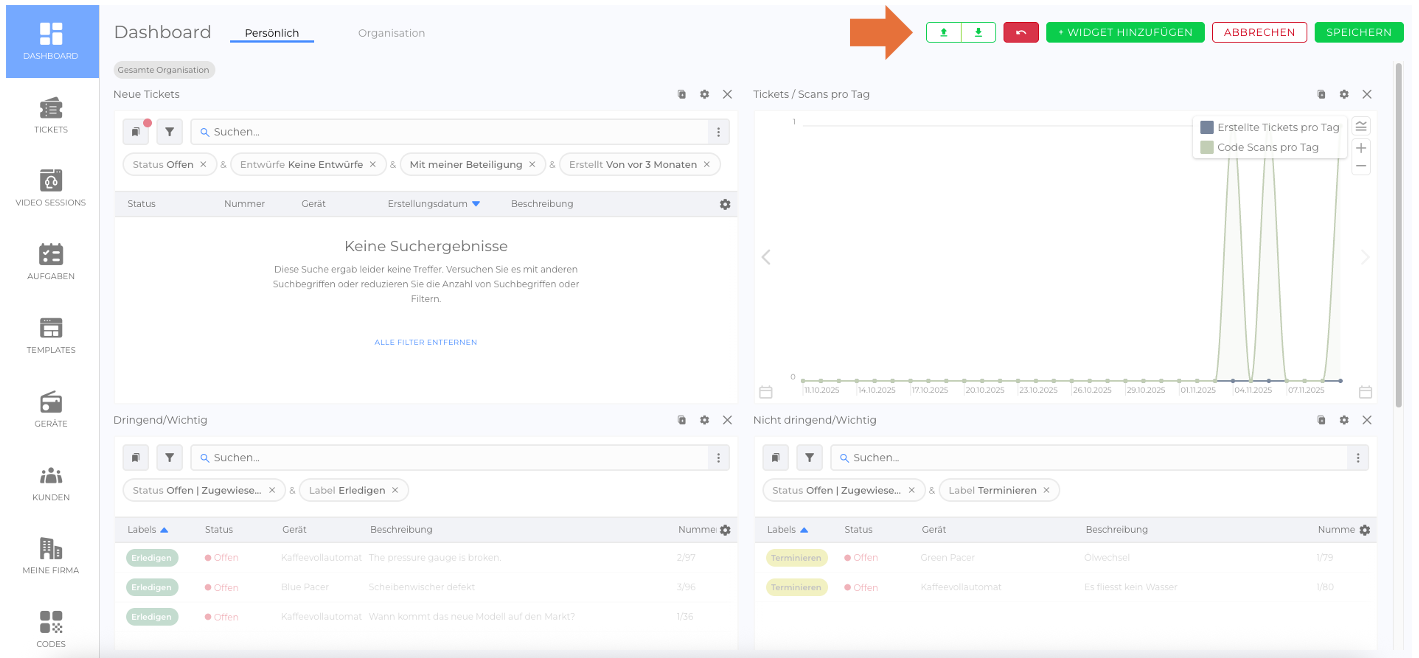Click the Speichern button
Image resolution: width=1419 pixels, height=658 pixels.
[1358, 33]
